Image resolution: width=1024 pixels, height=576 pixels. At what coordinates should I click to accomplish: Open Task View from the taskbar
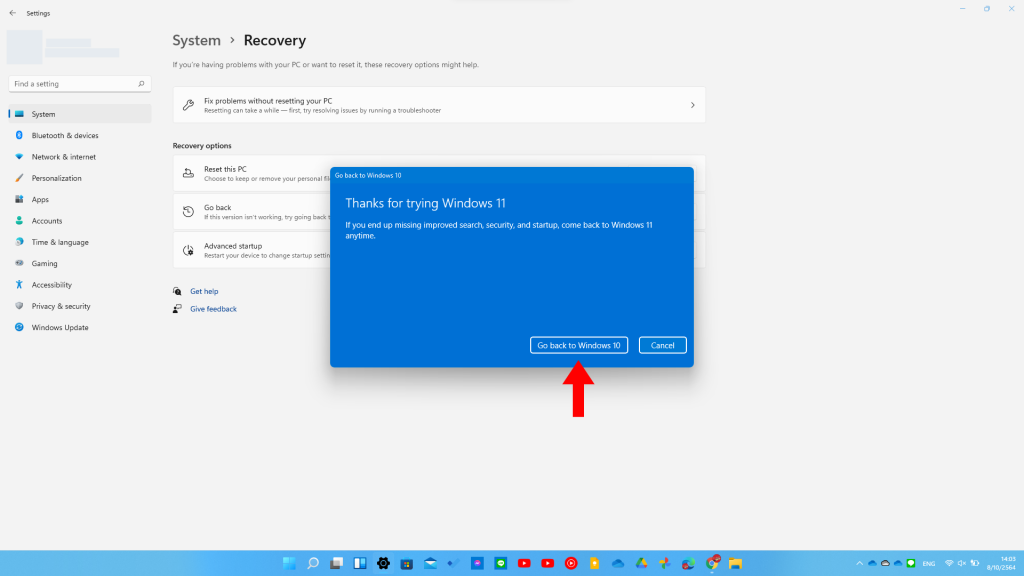pyautogui.click(x=336, y=563)
